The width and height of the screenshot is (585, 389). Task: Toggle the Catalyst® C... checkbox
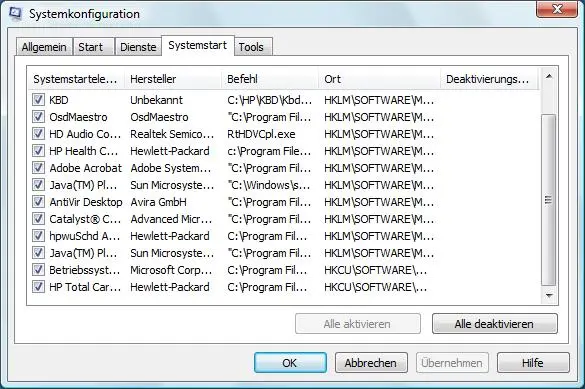click(x=38, y=219)
